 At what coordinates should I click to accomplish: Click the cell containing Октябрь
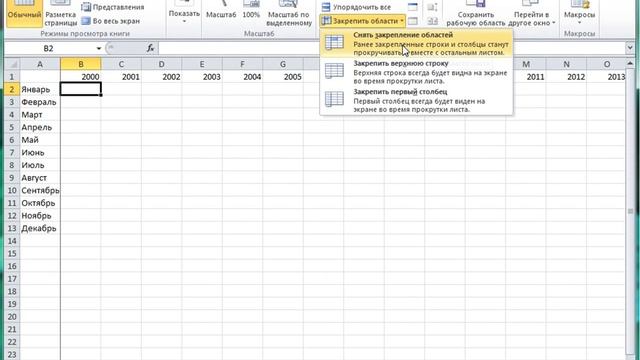[x=40, y=203]
